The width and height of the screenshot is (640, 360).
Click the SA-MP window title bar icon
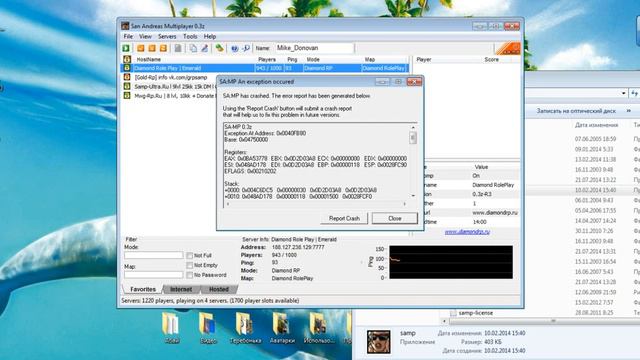[x=125, y=26]
